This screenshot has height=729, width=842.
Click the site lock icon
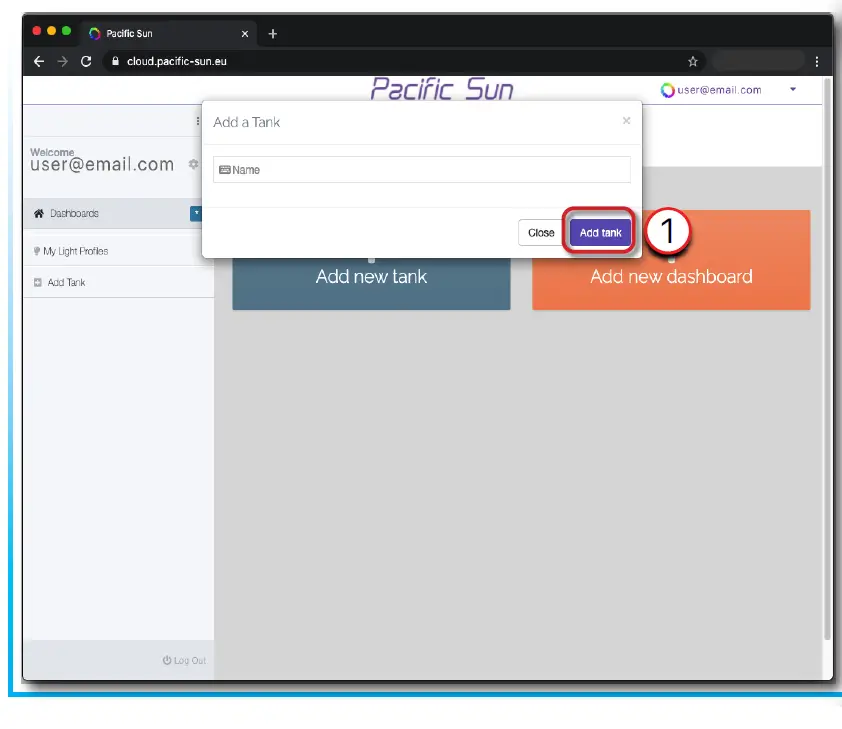pyautogui.click(x=115, y=61)
